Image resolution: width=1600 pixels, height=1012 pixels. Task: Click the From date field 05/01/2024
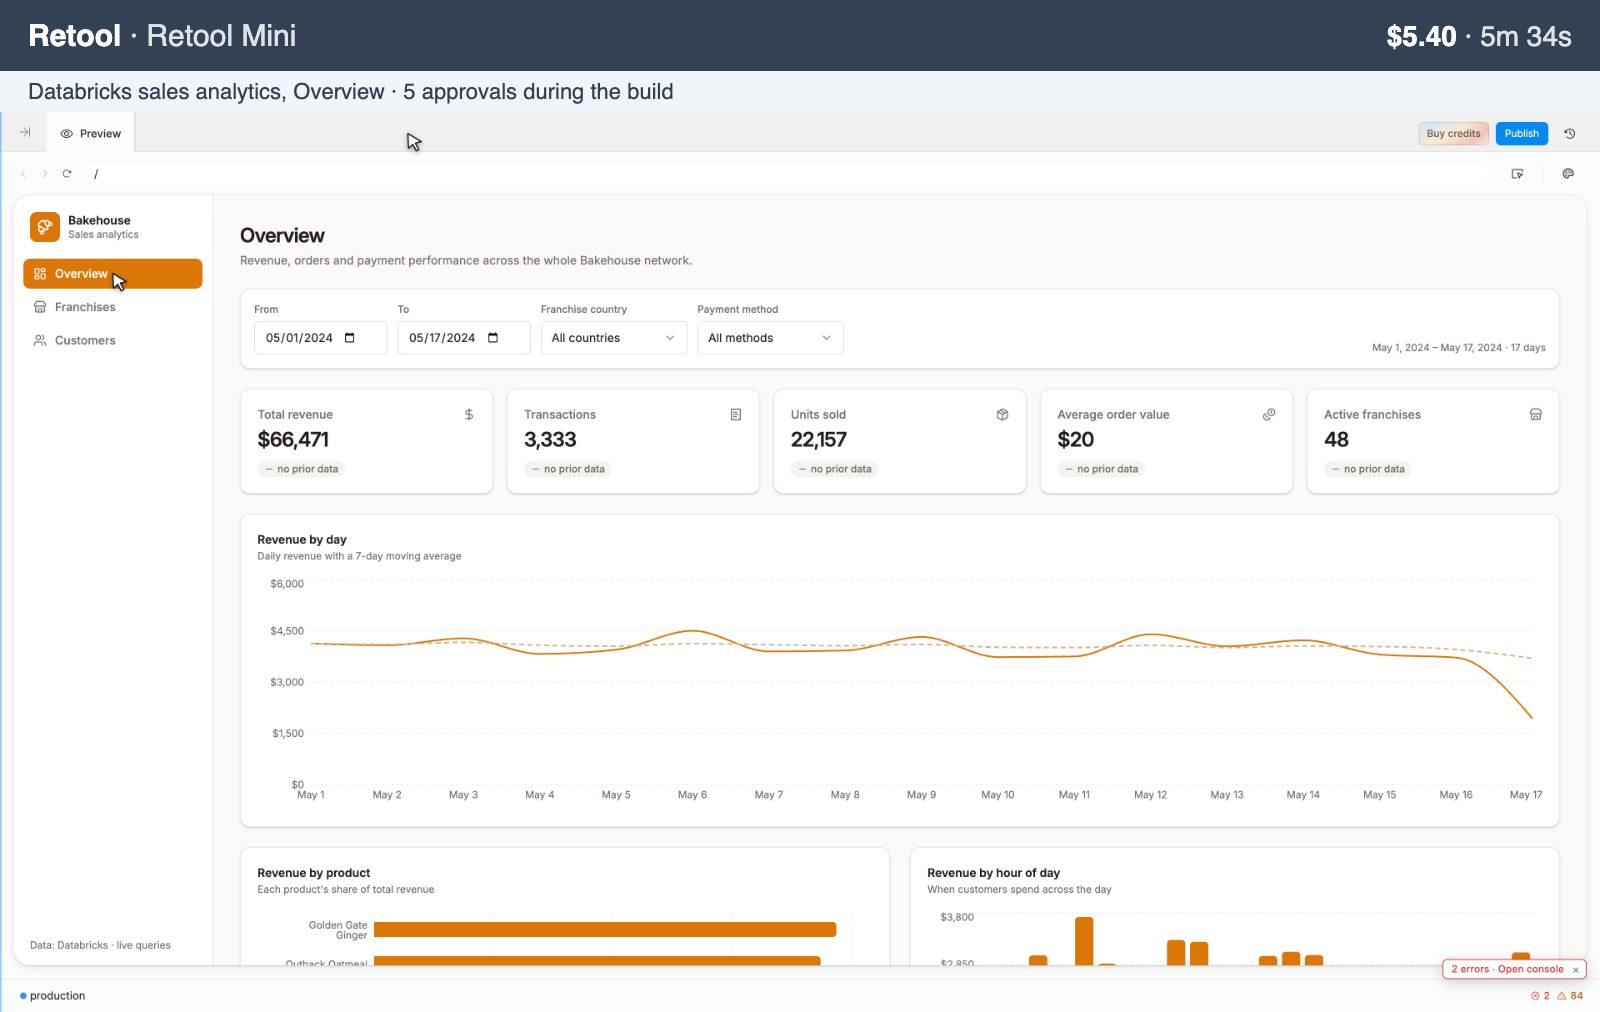point(321,338)
